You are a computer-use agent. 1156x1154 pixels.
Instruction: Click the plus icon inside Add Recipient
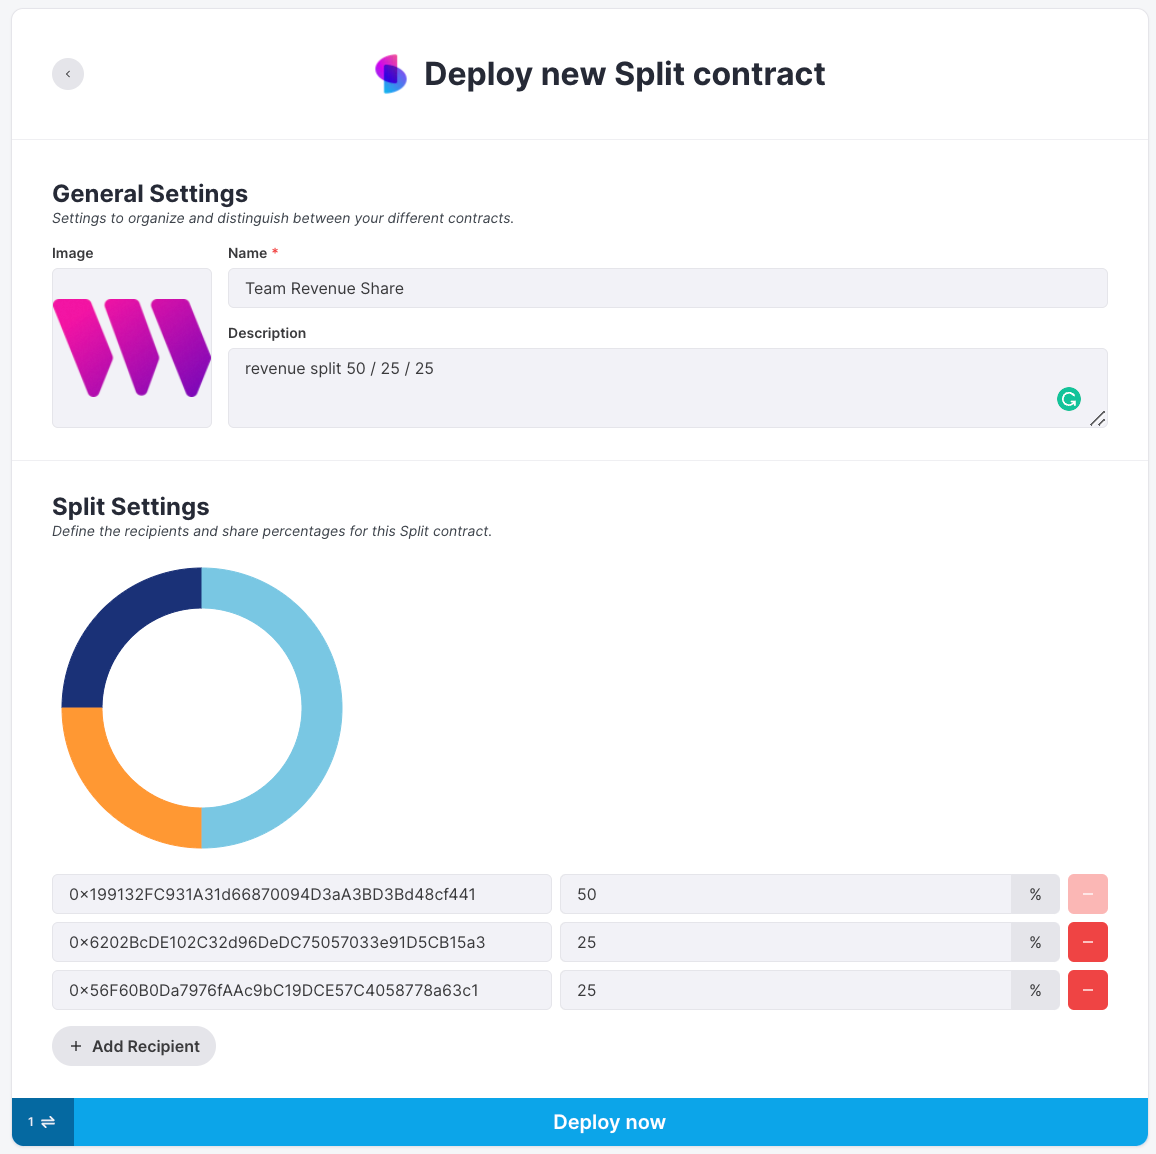[76, 1046]
